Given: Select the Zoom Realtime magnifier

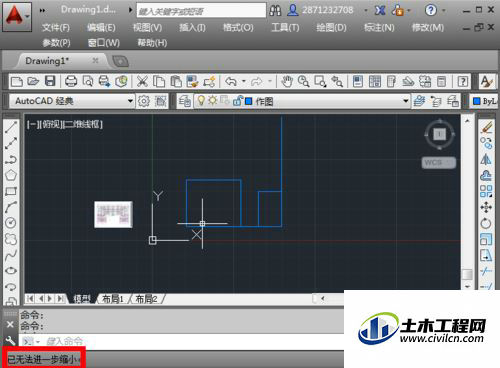Looking at the screenshot, I should click(303, 81).
